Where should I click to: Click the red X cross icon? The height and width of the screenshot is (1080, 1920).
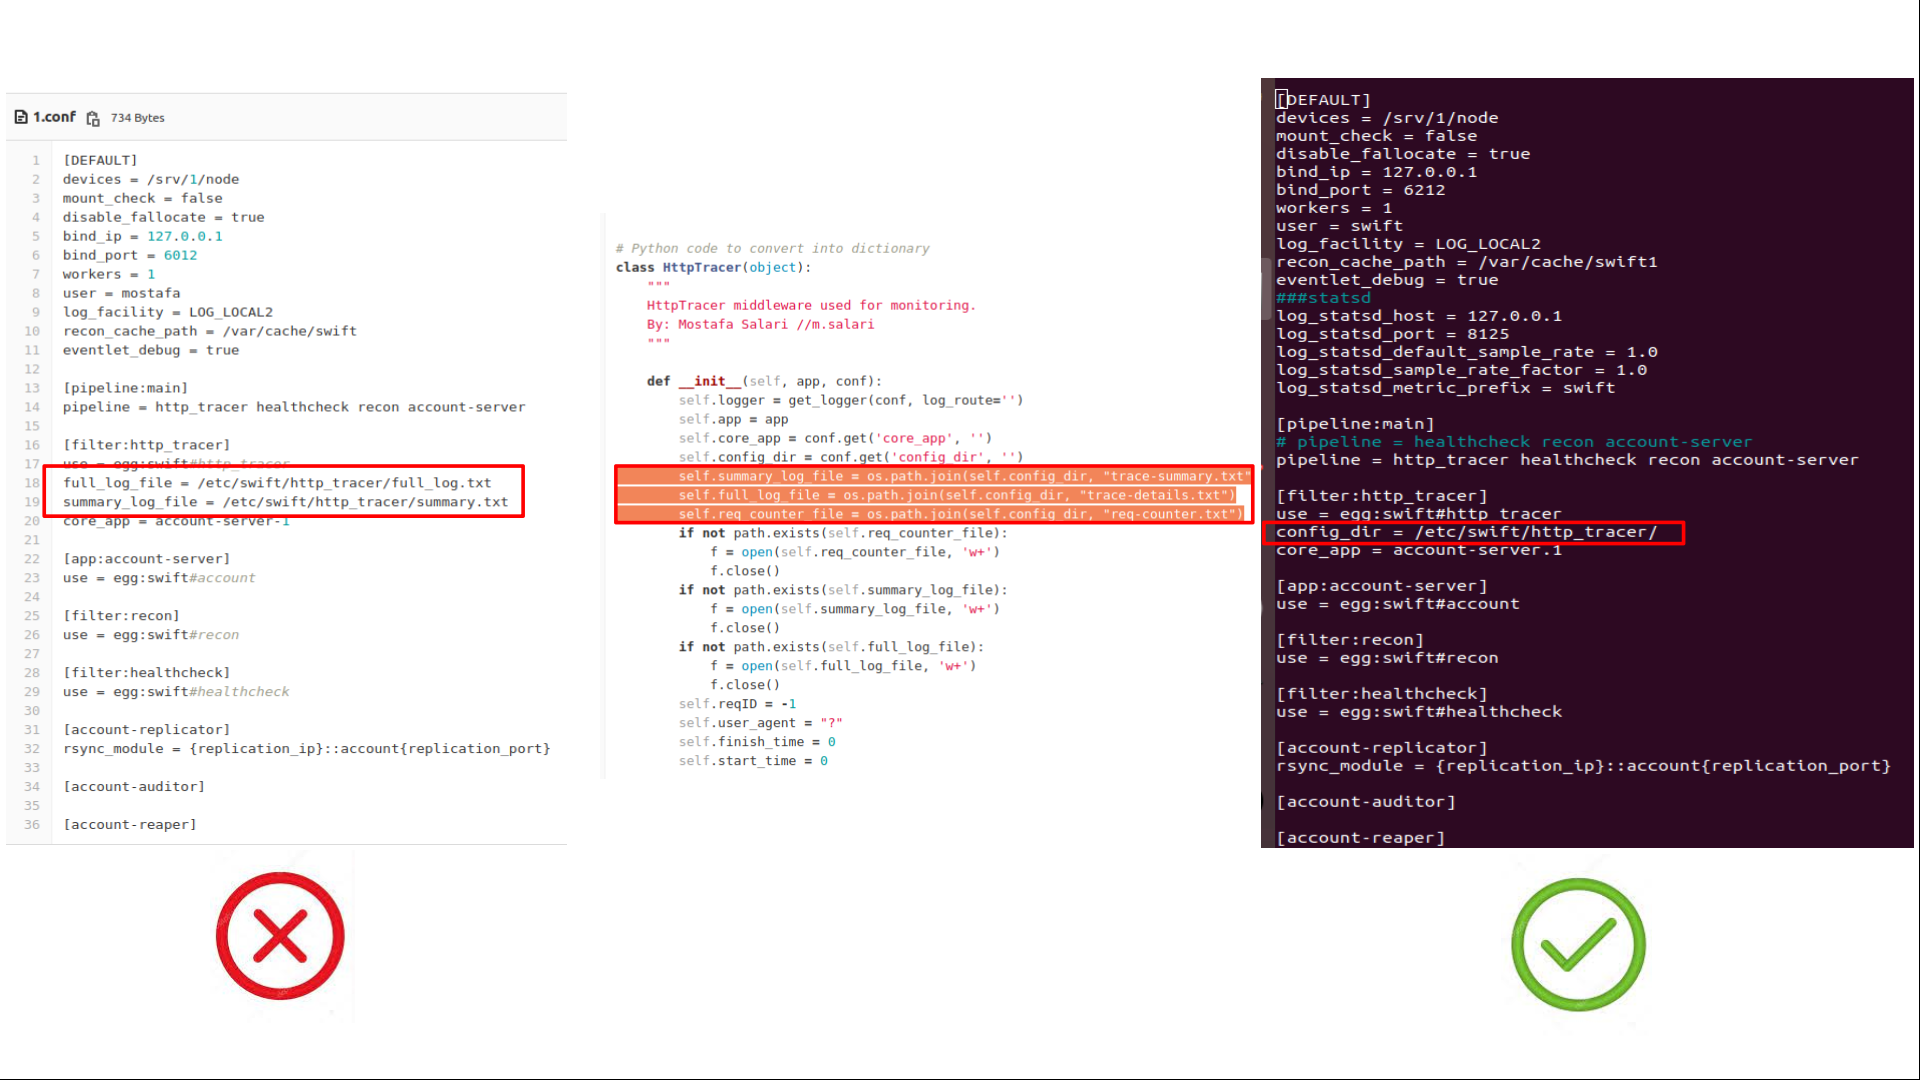[280, 937]
